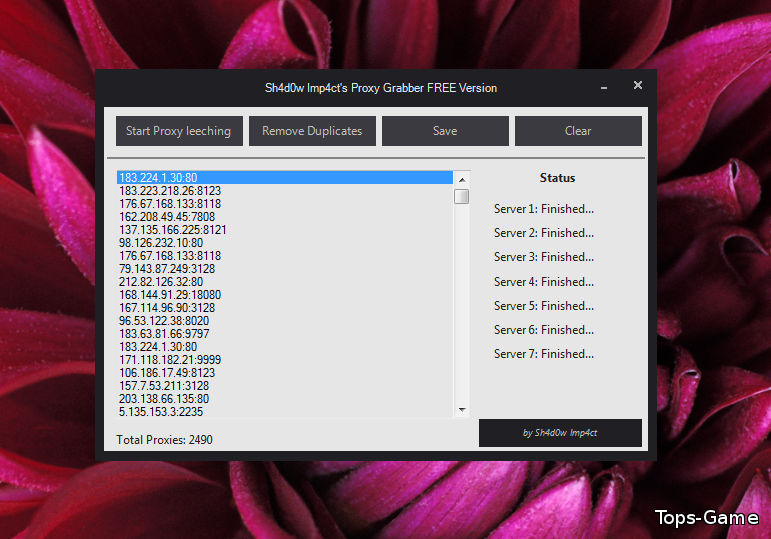The height and width of the screenshot is (539, 771).
Task: Click the proxy list scroll down arrow
Action: pos(462,410)
